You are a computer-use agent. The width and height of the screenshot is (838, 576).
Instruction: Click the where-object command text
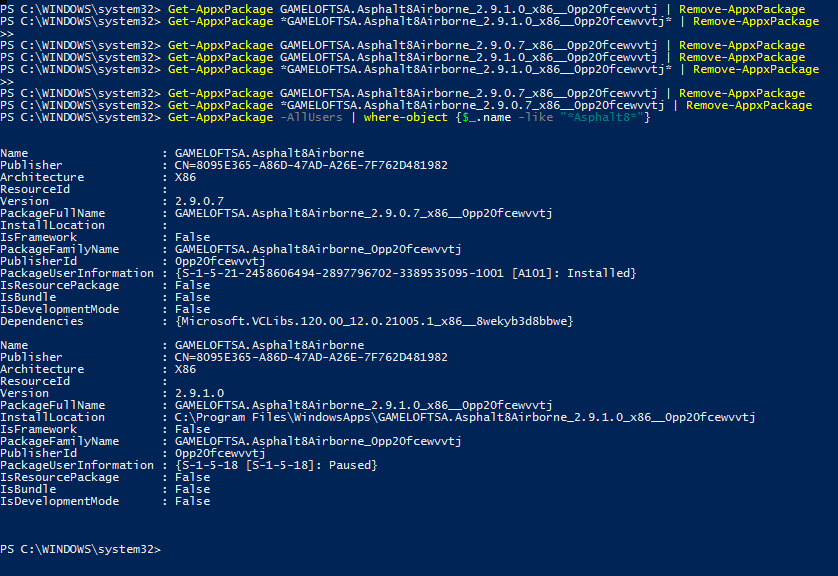[406, 118]
